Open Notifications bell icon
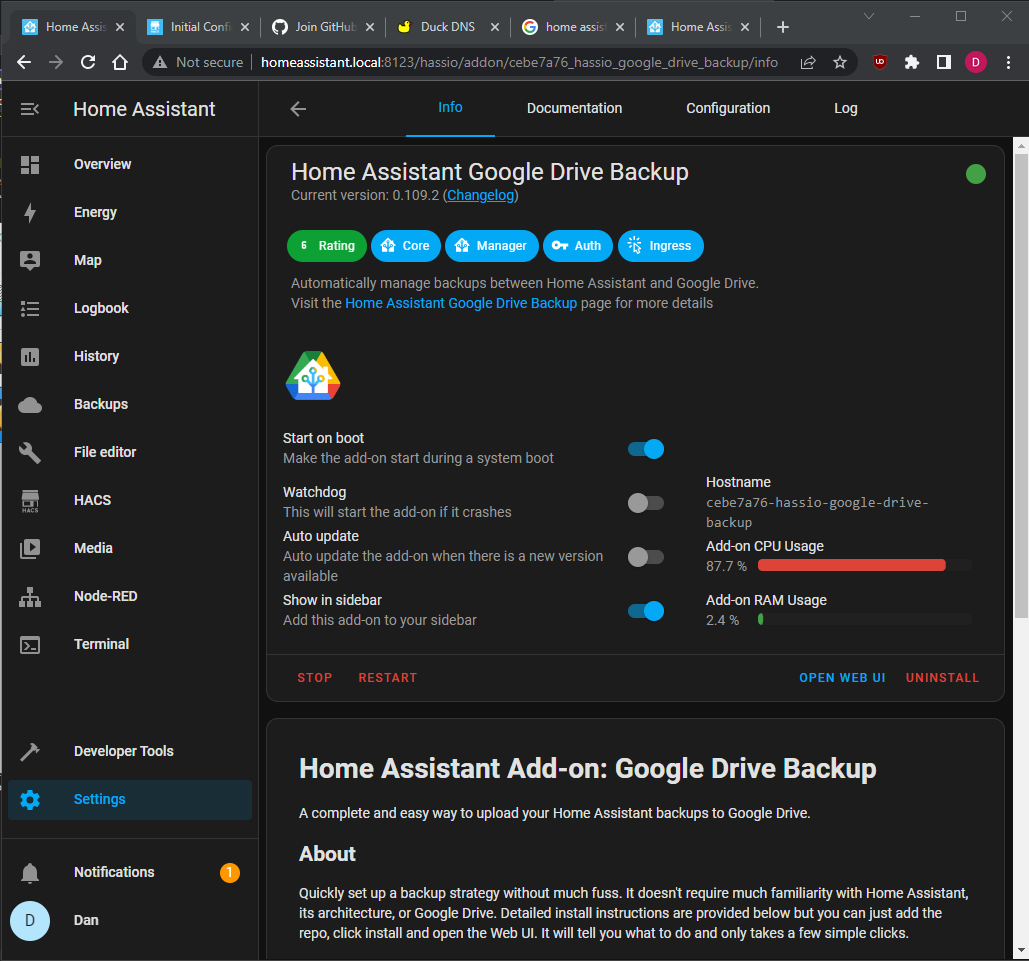1029x961 pixels. click(30, 872)
